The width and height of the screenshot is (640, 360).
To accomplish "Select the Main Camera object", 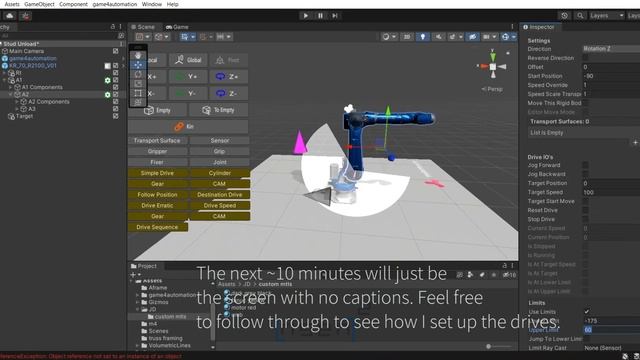I will tap(26, 51).
